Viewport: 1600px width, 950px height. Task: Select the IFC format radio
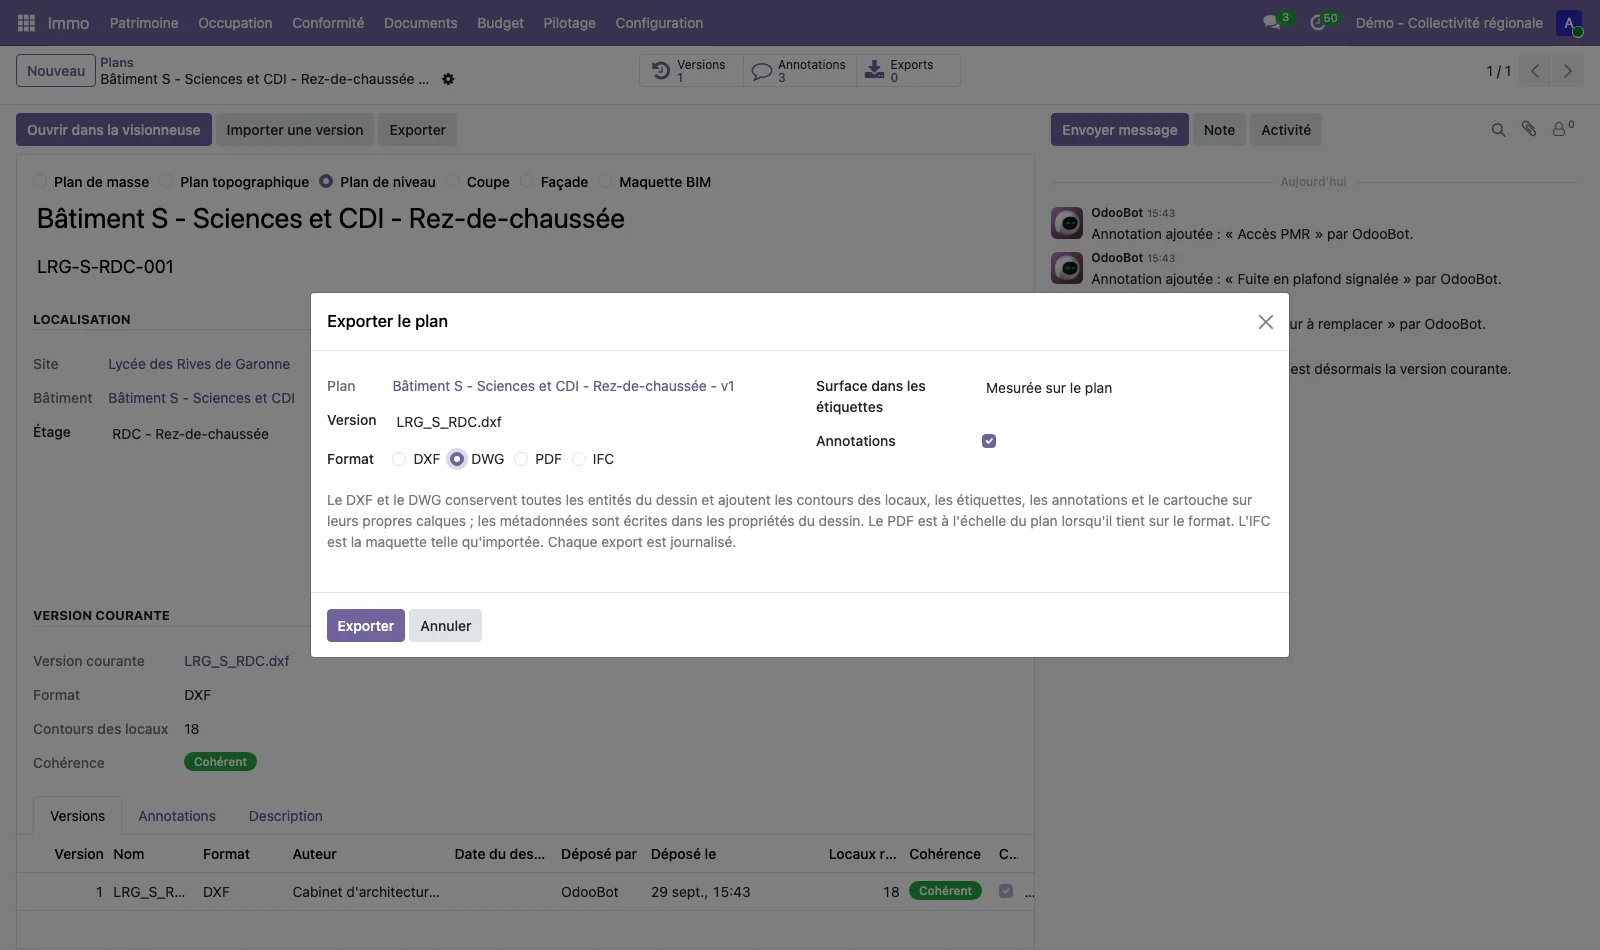579,459
